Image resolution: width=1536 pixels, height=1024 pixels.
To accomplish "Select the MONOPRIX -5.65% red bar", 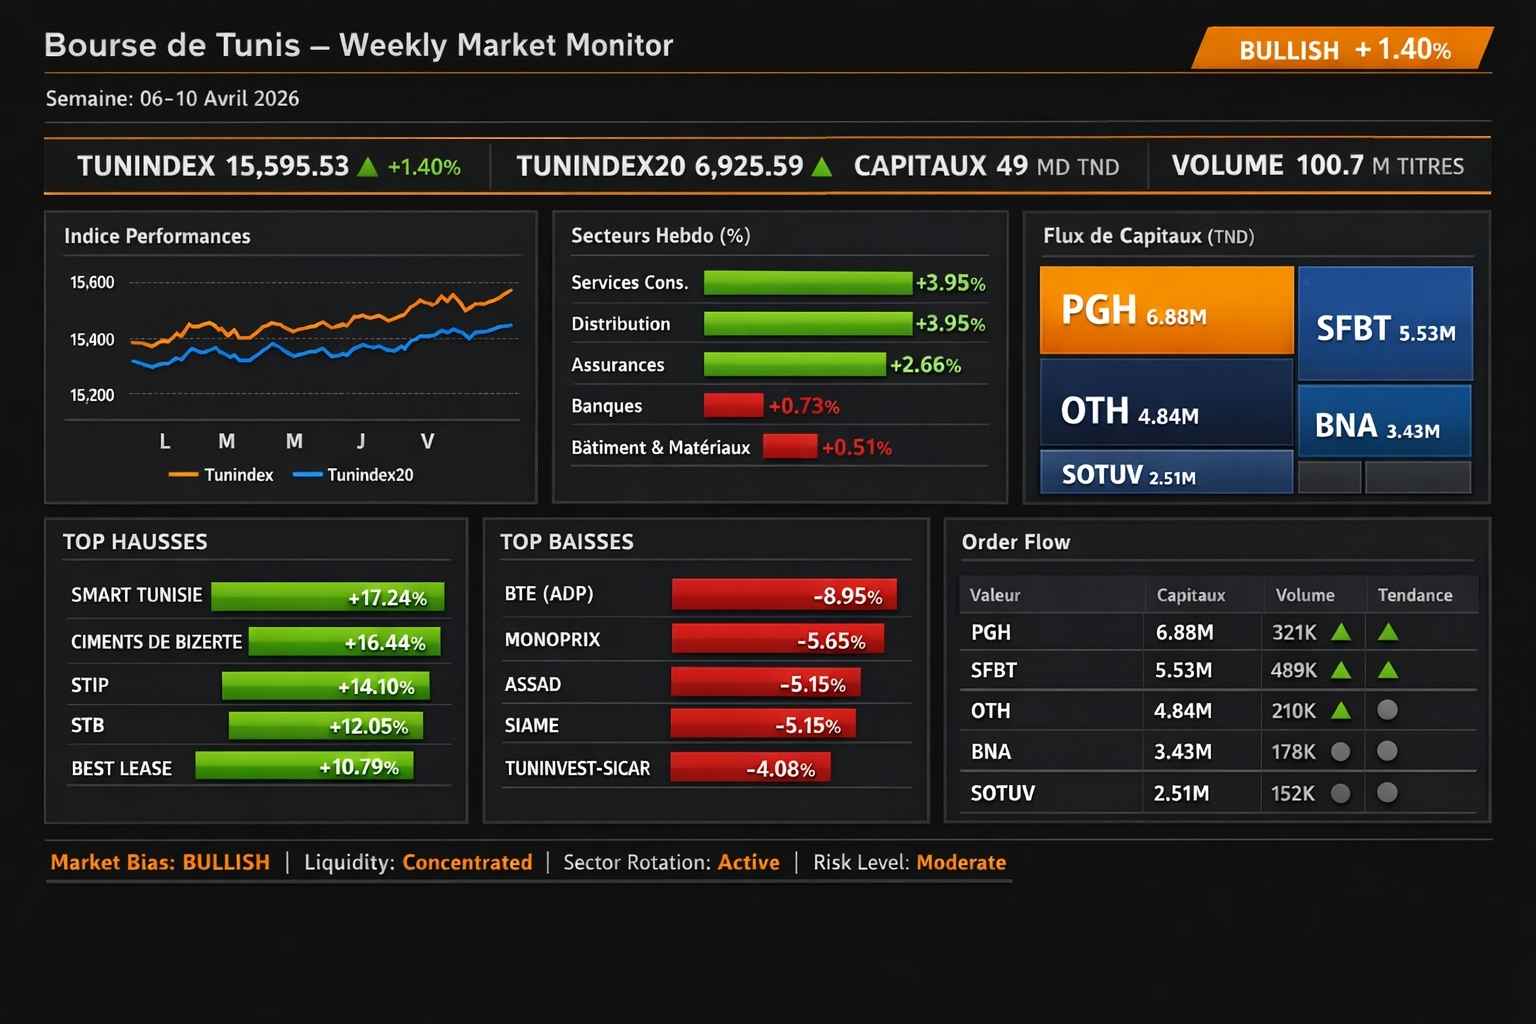I will click(x=778, y=640).
